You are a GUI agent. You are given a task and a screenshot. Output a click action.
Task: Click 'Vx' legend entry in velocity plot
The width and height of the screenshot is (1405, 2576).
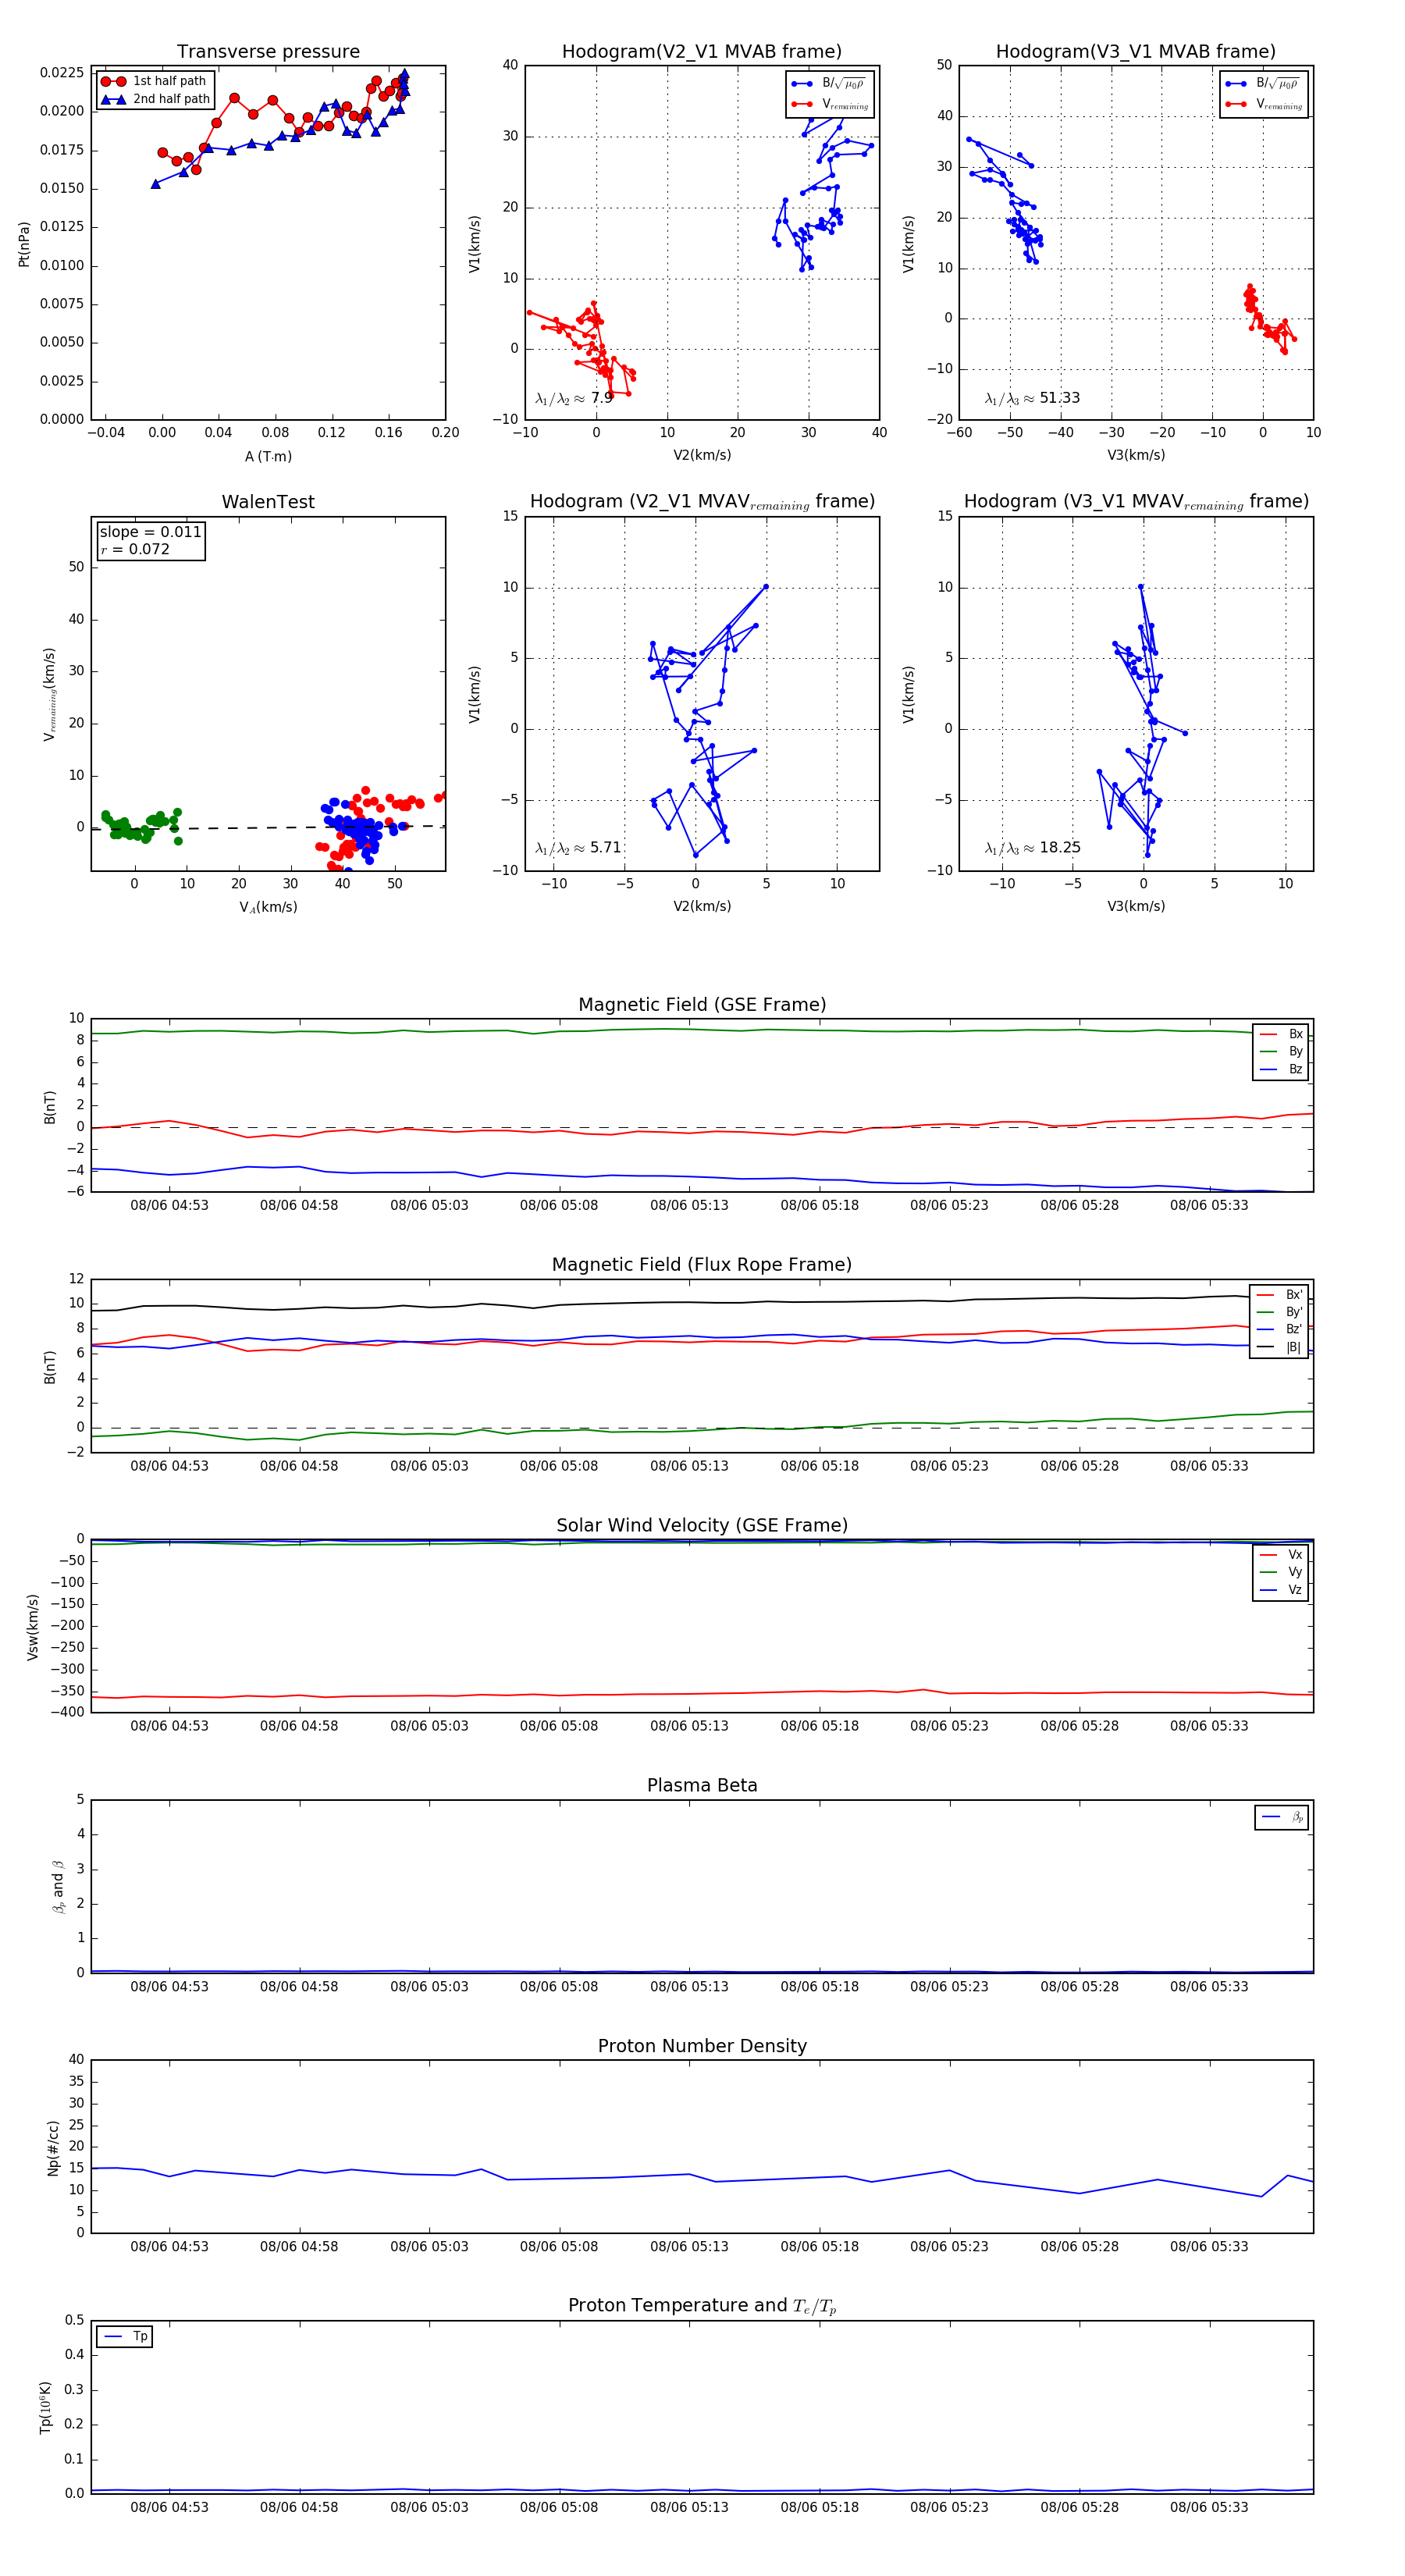pos(1281,1554)
